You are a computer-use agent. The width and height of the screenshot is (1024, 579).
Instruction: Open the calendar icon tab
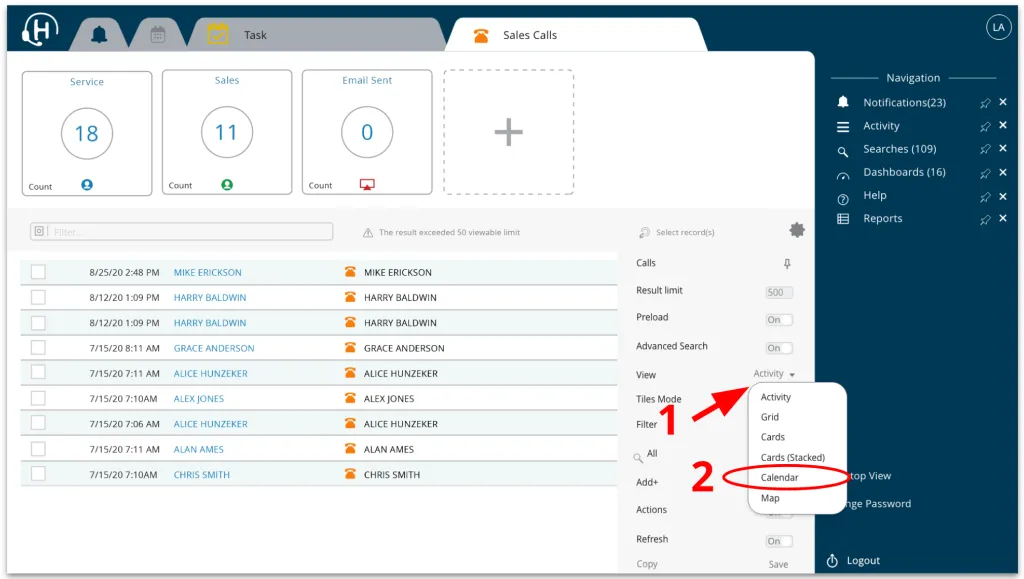(x=158, y=35)
